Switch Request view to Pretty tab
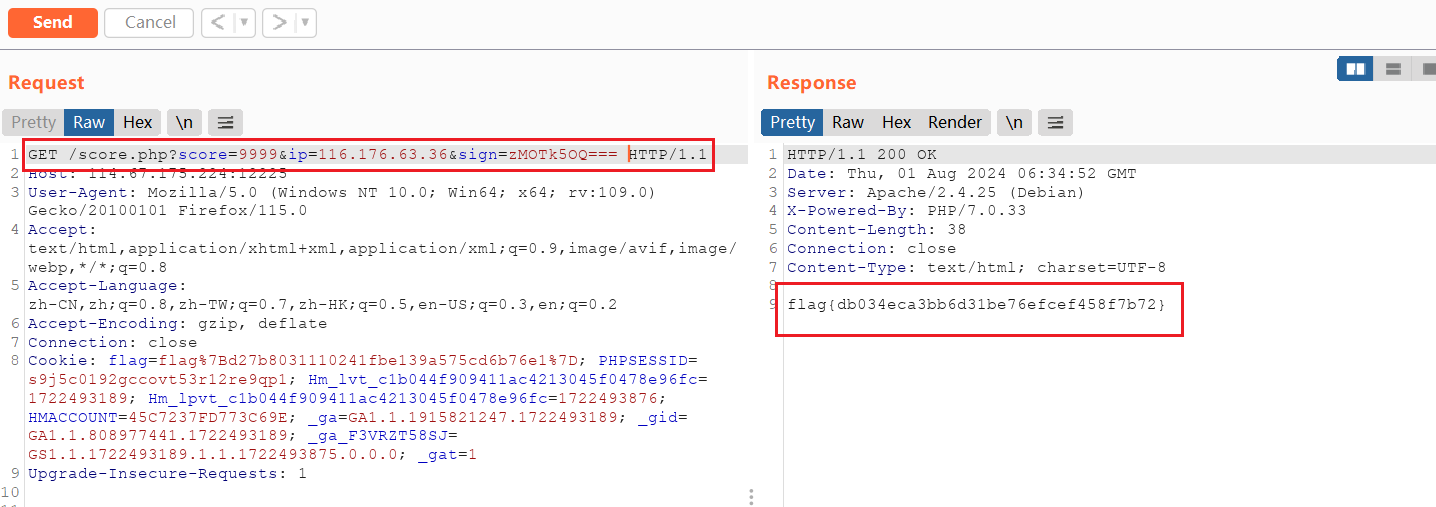This screenshot has height=507, width=1436. tap(34, 122)
